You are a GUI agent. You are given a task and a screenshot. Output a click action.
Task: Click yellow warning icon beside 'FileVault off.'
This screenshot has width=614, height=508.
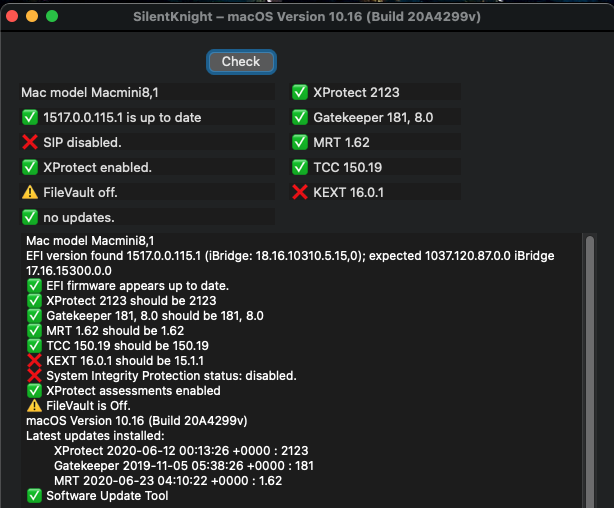pyautogui.click(x=30, y=192)
